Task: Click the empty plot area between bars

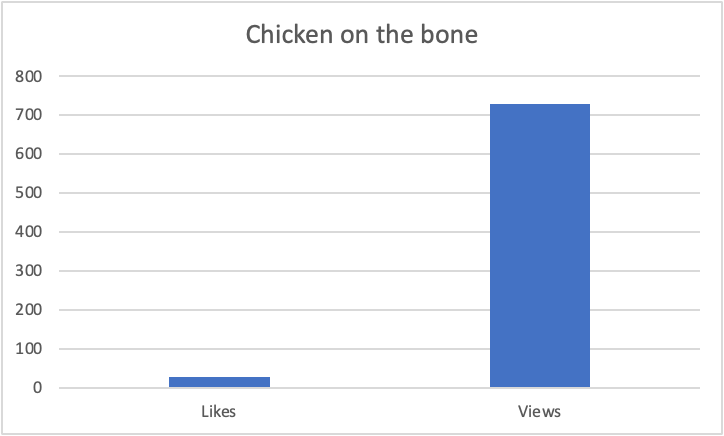Action: click(x=380, y=212)
